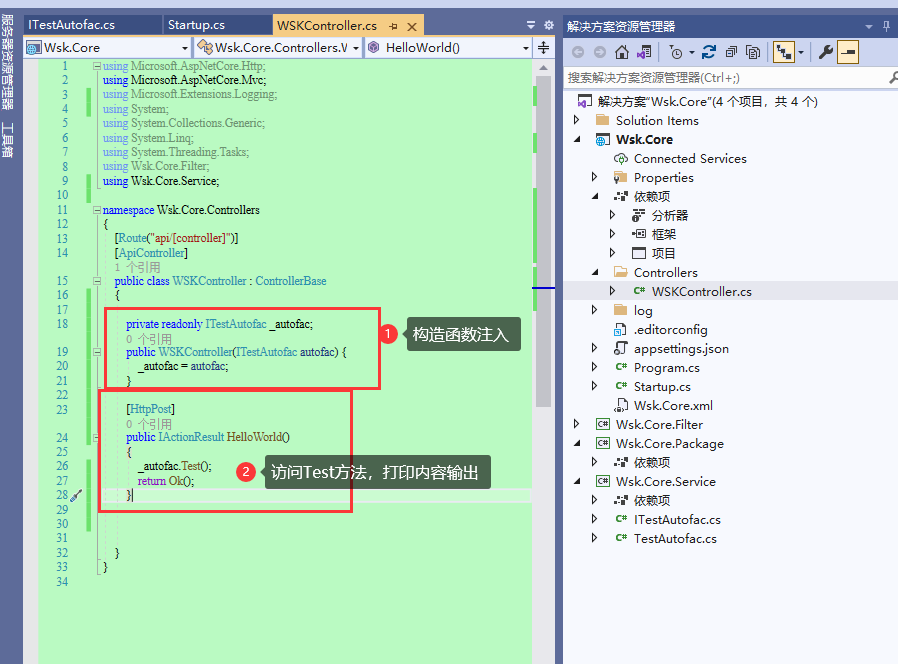Image resolution: width=898 pixels, height=664 pixels.
Task: Click the Wsk.Core project globe icon
Action: pyautogui.click(x=602, y=139)
